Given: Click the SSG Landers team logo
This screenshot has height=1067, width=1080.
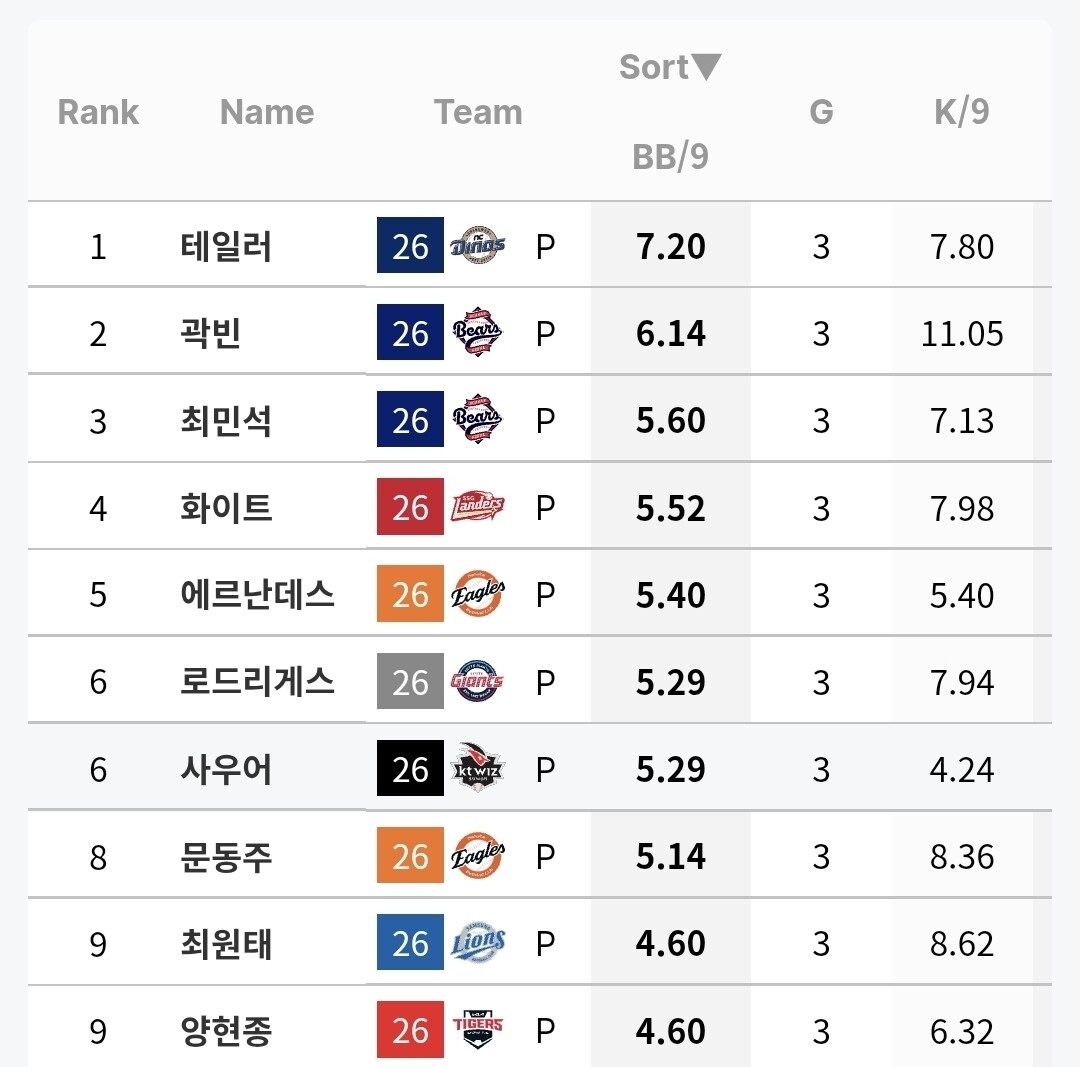Looking at the screenshot, I should [x=477, y=506].
